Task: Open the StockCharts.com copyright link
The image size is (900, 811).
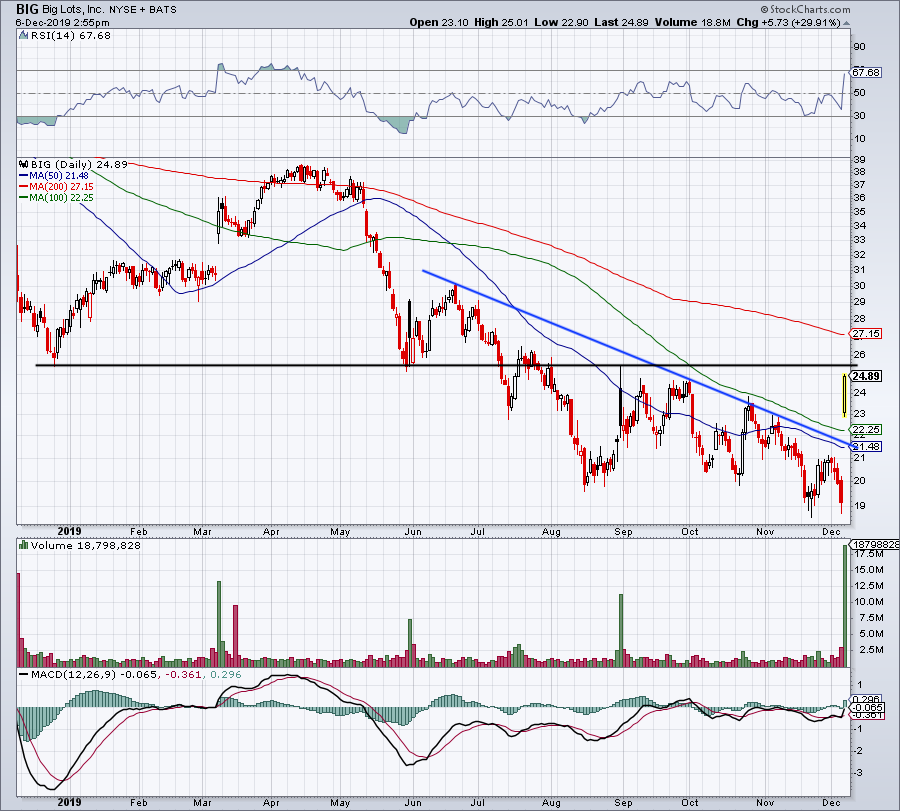Action: [x=805, y=10]
